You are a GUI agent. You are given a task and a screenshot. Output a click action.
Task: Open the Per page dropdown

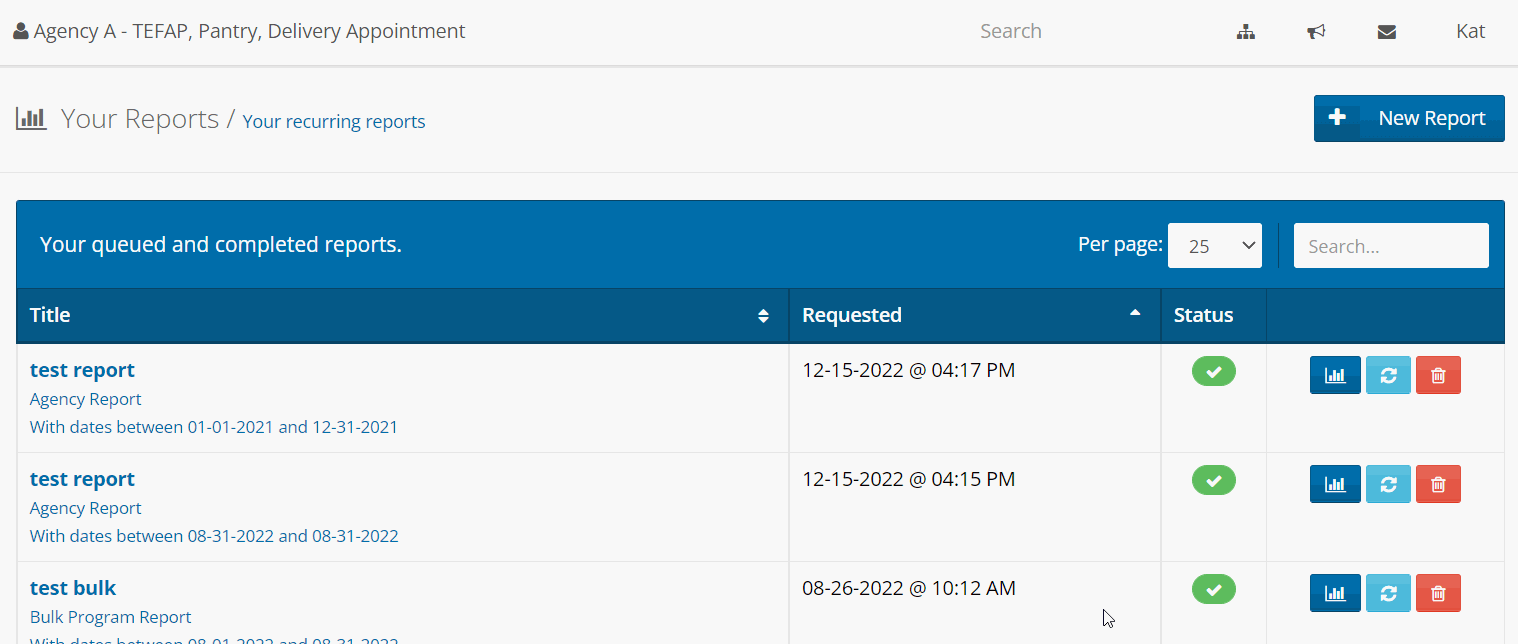pos(1214,245)
